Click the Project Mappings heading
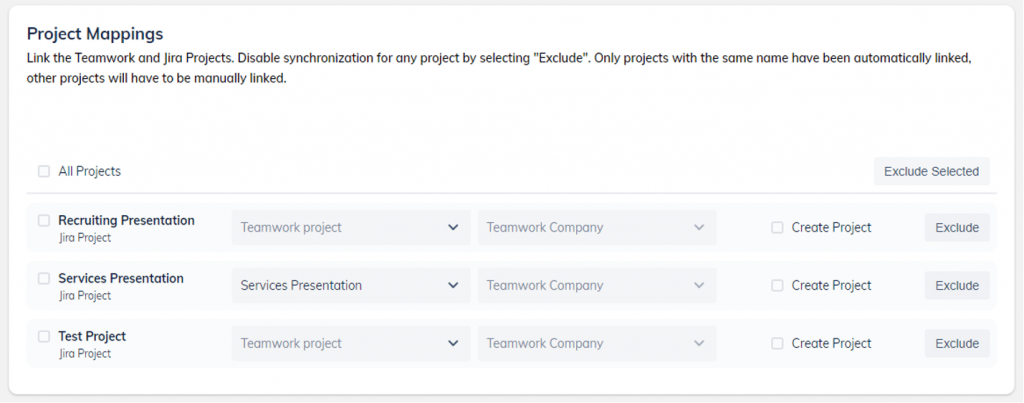Viewport: 1024px width, 403px height. (95, 35)
